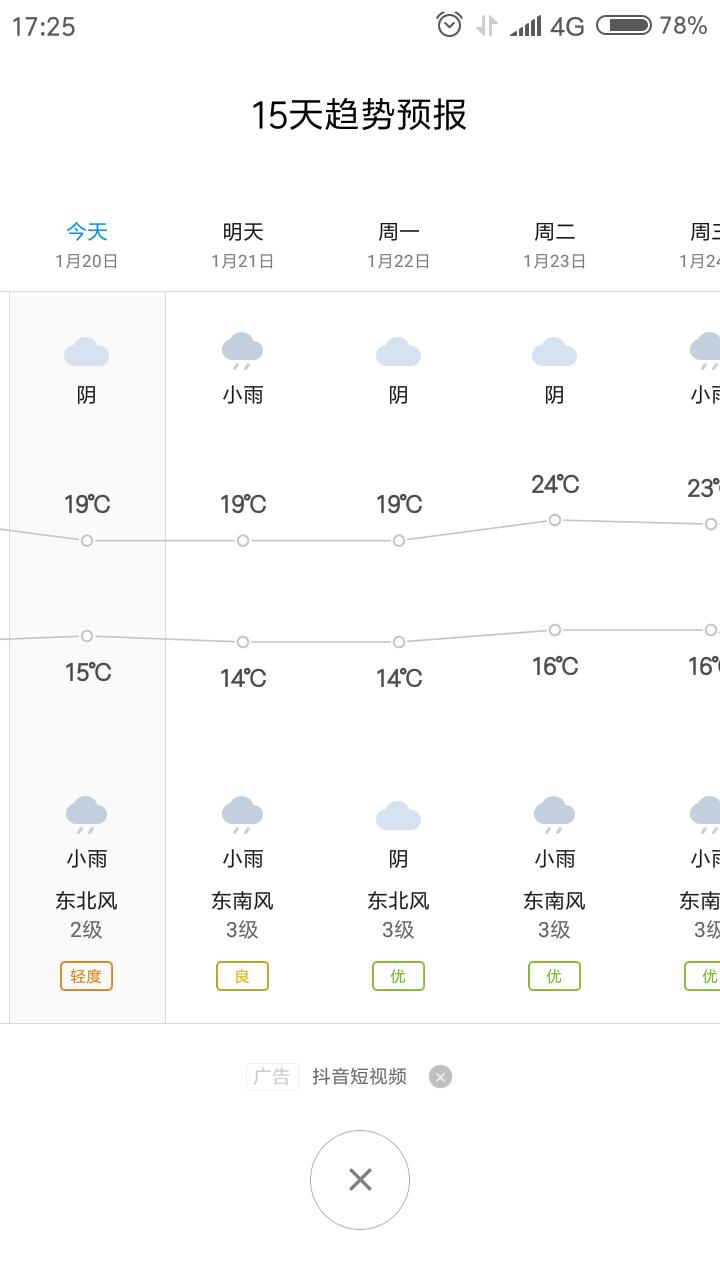Tap Monday's nighttime overcast cloud icon
The height and width of the screenshot is (1280, 720).
[x=398, y=815]
